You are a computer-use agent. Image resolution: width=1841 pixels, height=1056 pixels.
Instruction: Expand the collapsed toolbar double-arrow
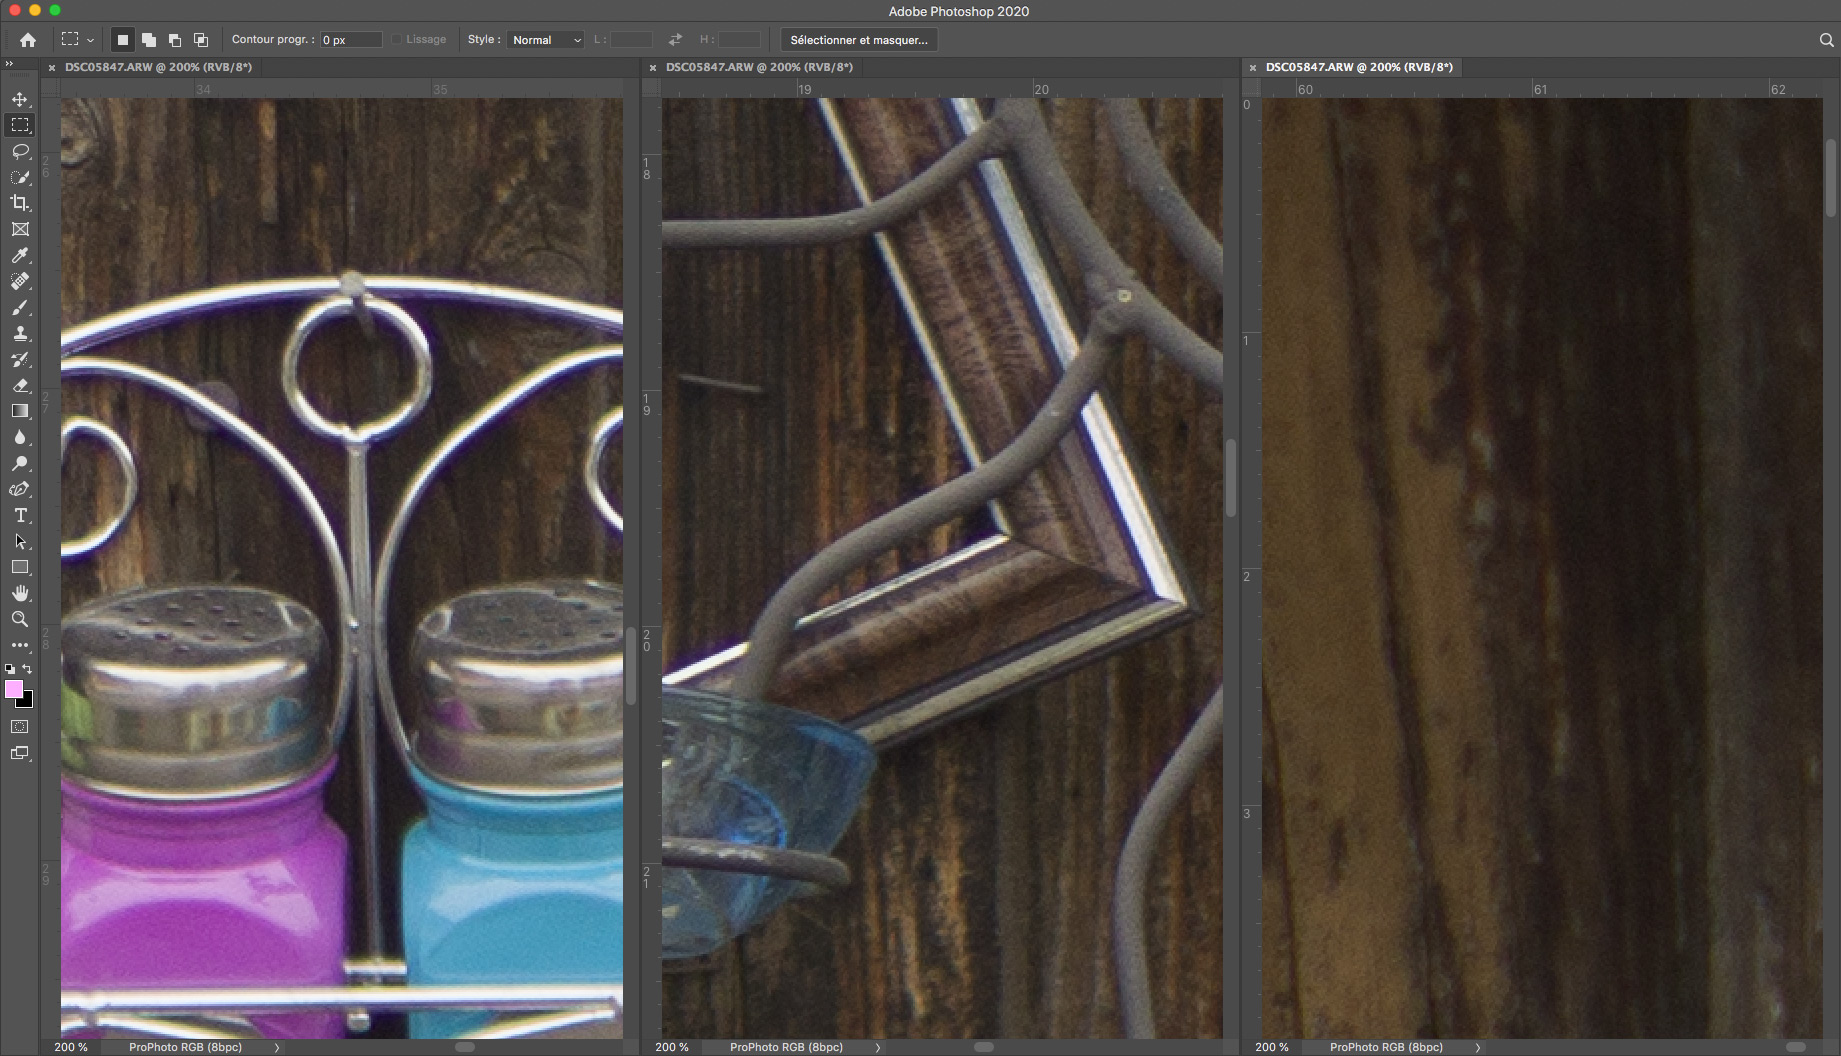9,64
